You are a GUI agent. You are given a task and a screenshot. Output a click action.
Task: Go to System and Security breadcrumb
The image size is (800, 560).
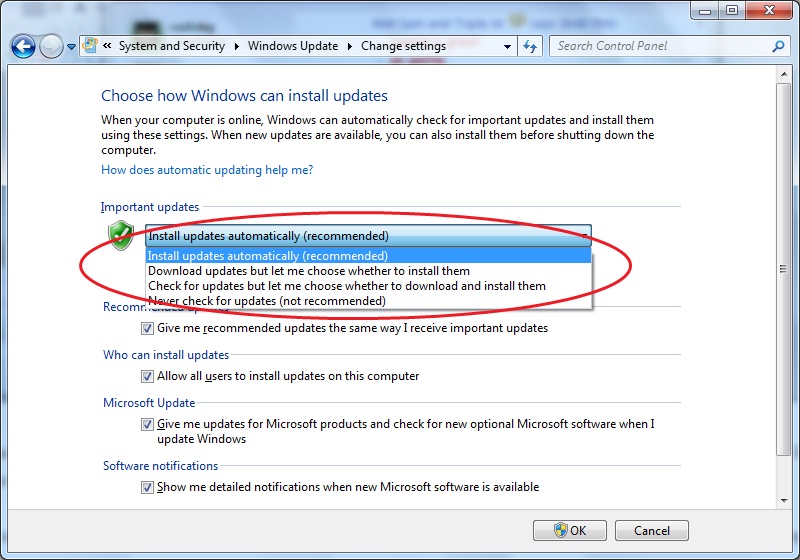(x=172, y=46)
